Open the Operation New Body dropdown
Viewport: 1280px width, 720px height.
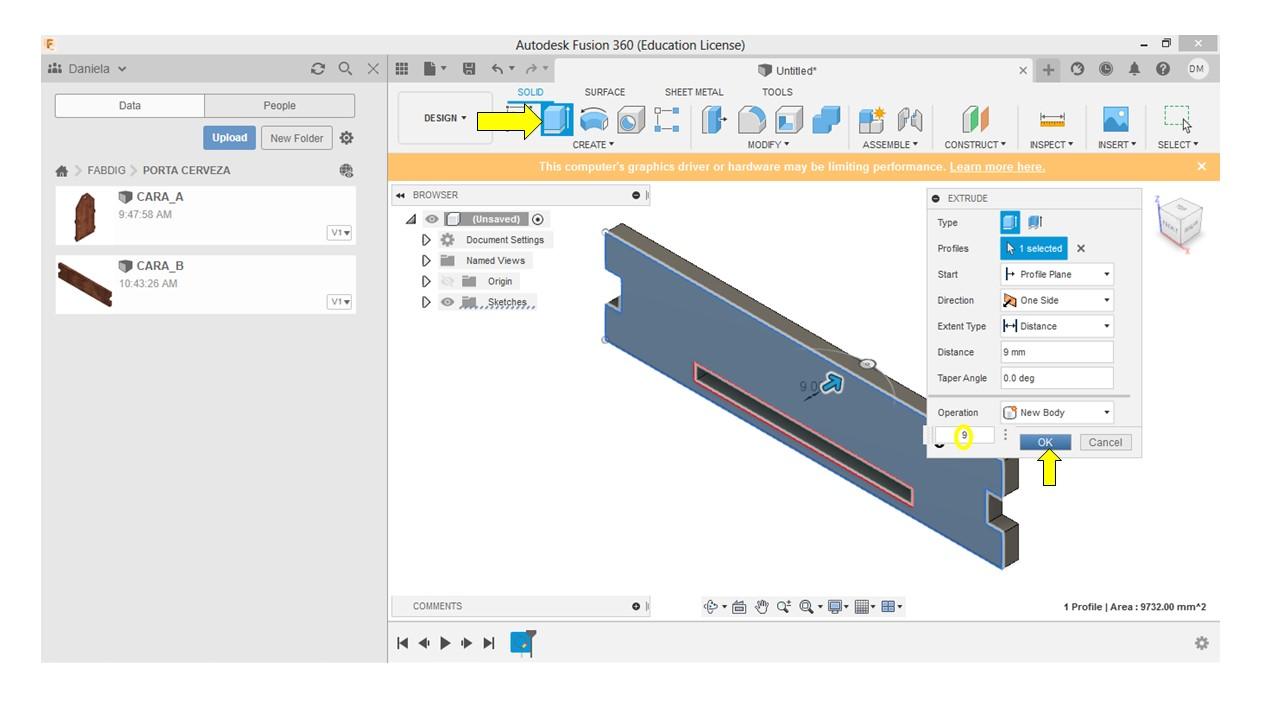(1057, 412)
